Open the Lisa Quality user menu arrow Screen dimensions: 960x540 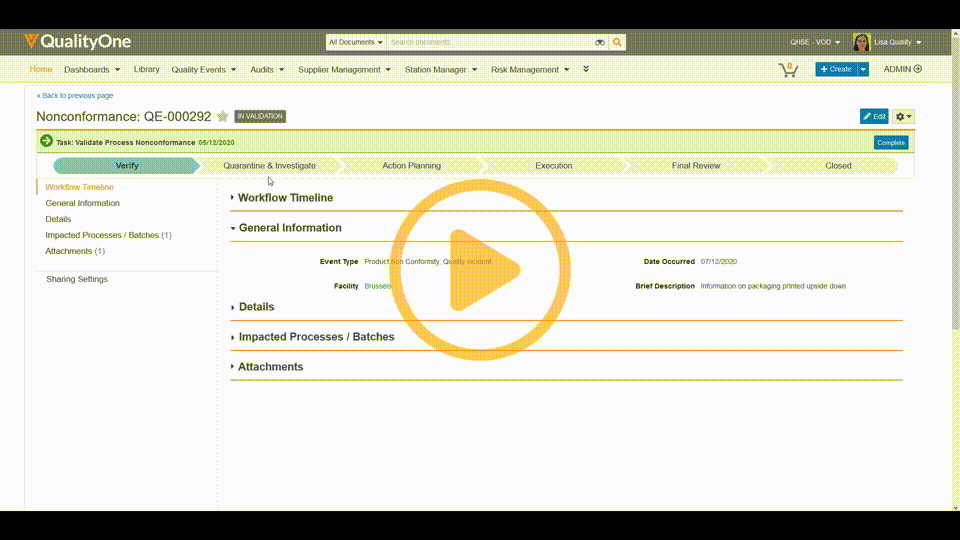pos(918,42)
